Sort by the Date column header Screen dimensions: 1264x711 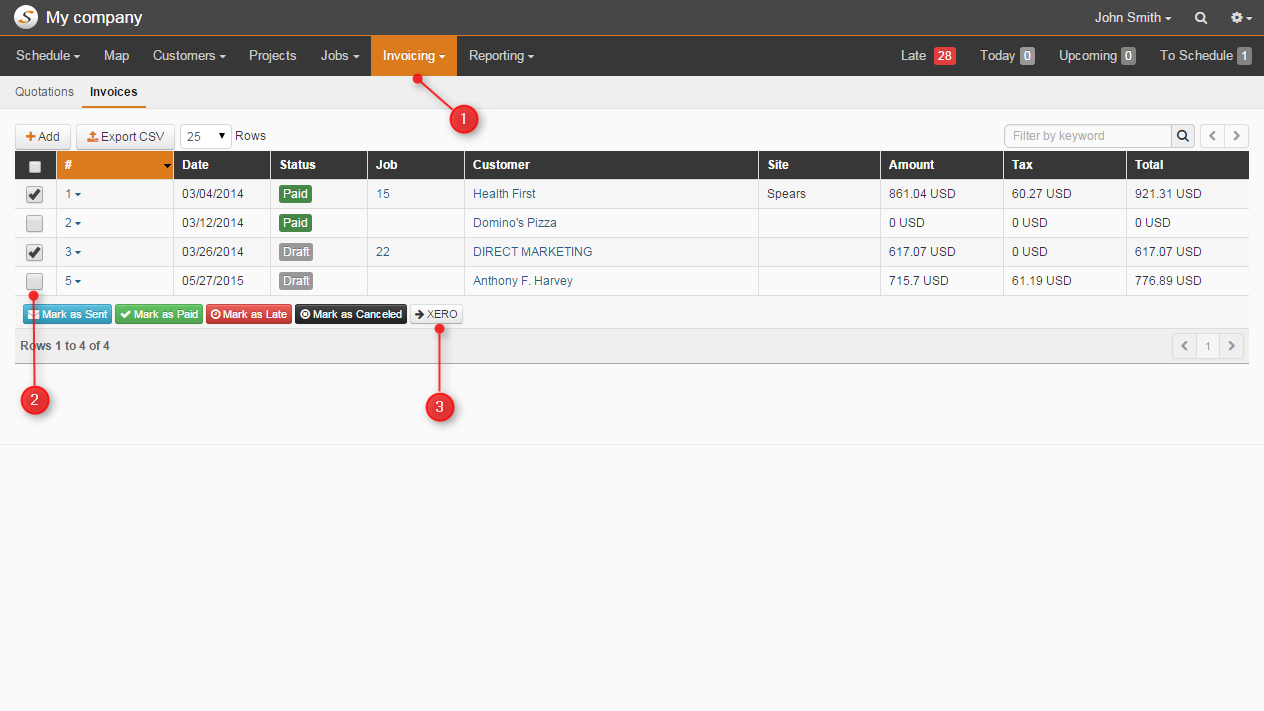tap(222, 165)
